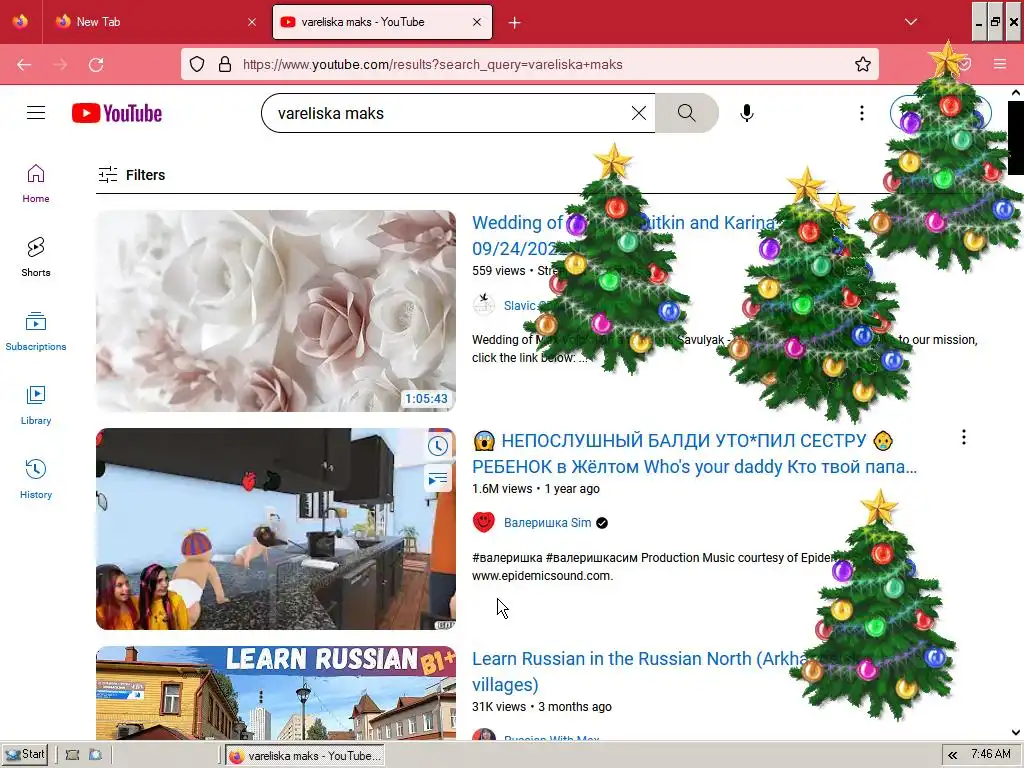1024x768 pixels.
Task: Close the New Tab tab
Action: [x=252, y=22]
